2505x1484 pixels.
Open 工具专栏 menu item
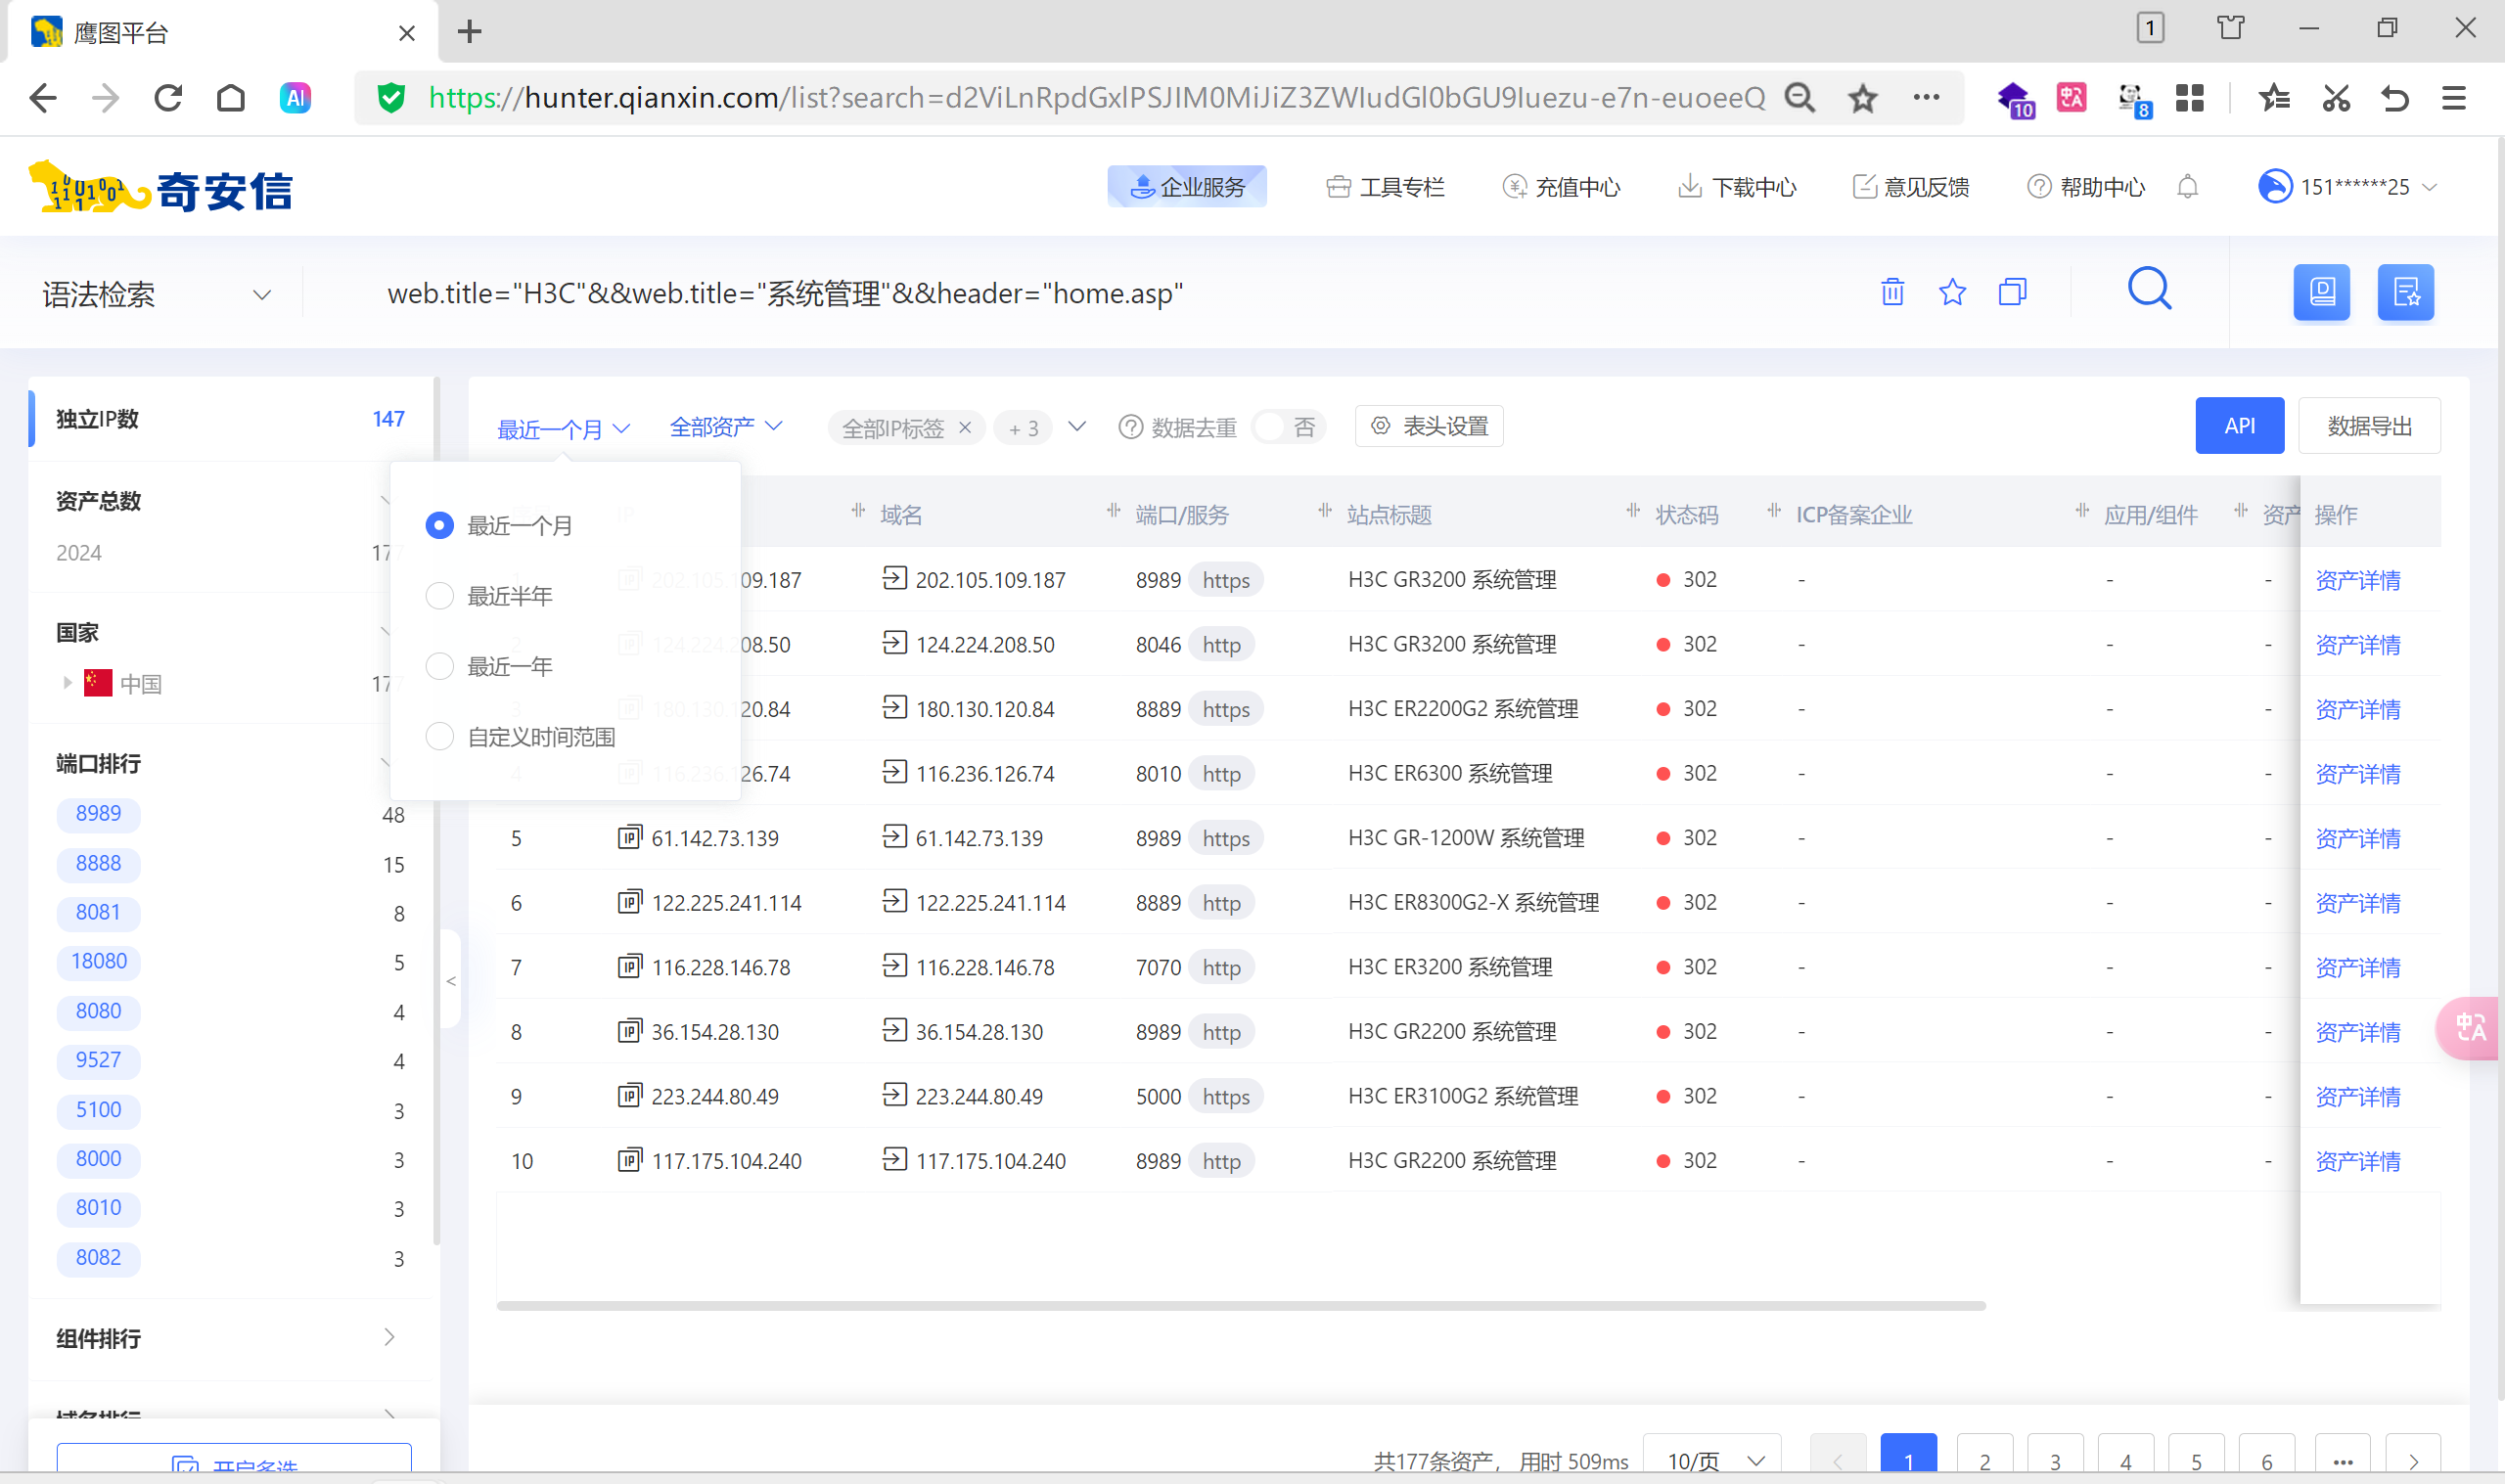1385,187
